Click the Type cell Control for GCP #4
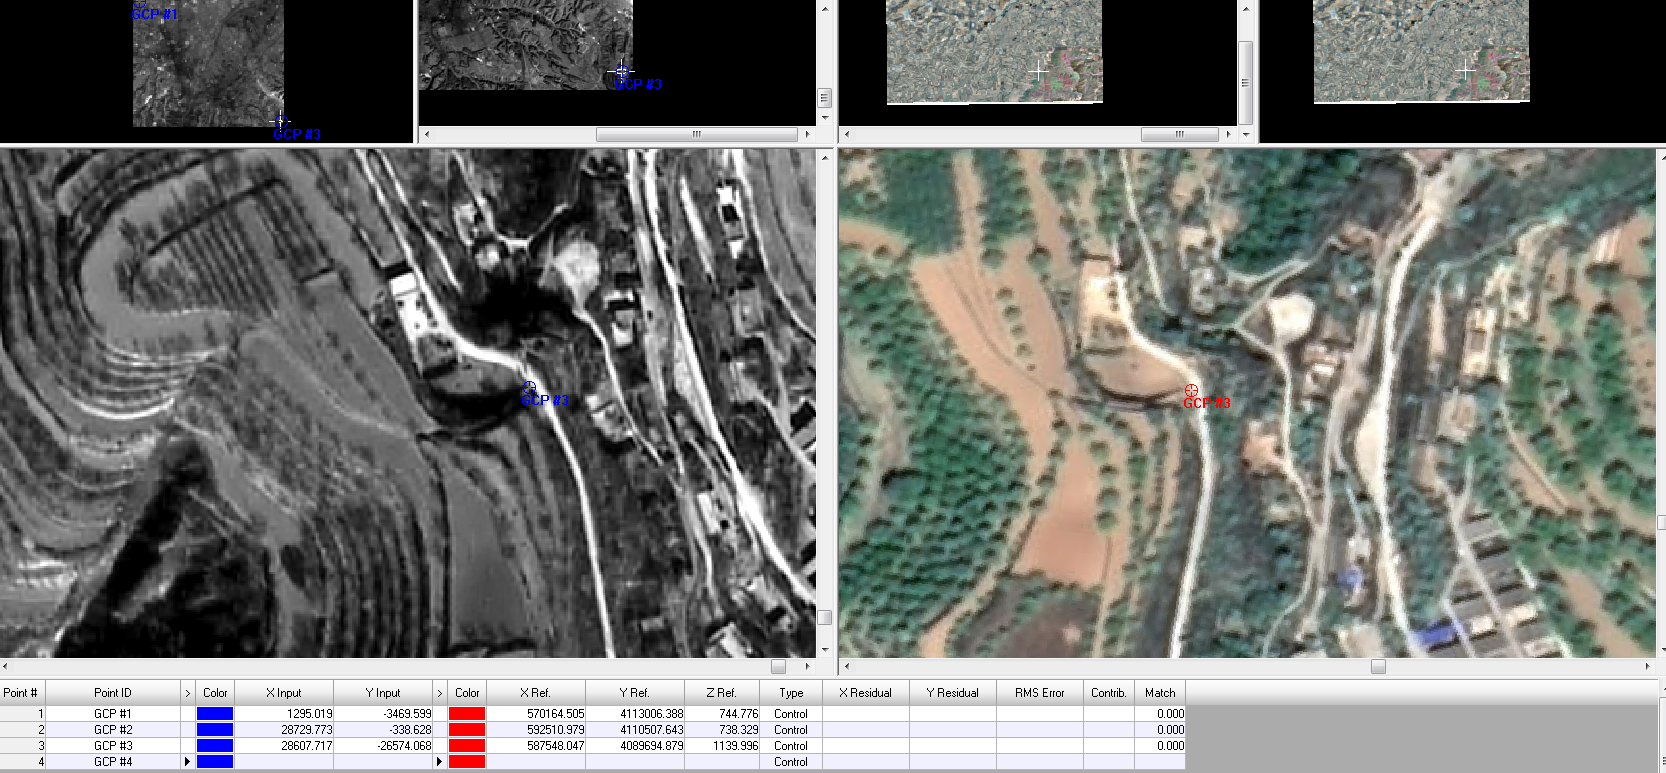This screenshot has height=773, width=1666. (791, 762)
